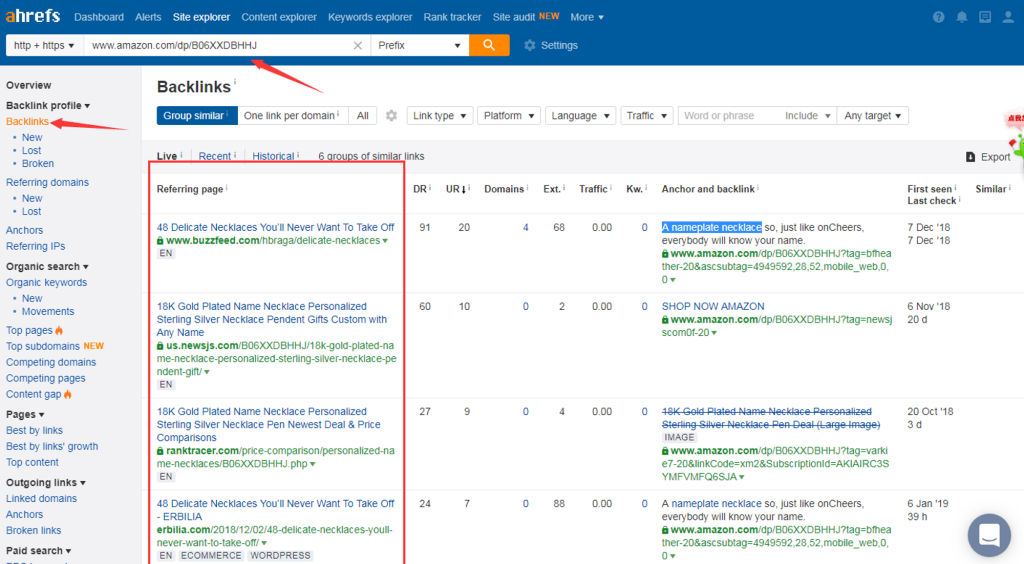Viewport: 1024px width, 564px height.
Task: Open the Language filter dropdown
Action: pos(580,116)
